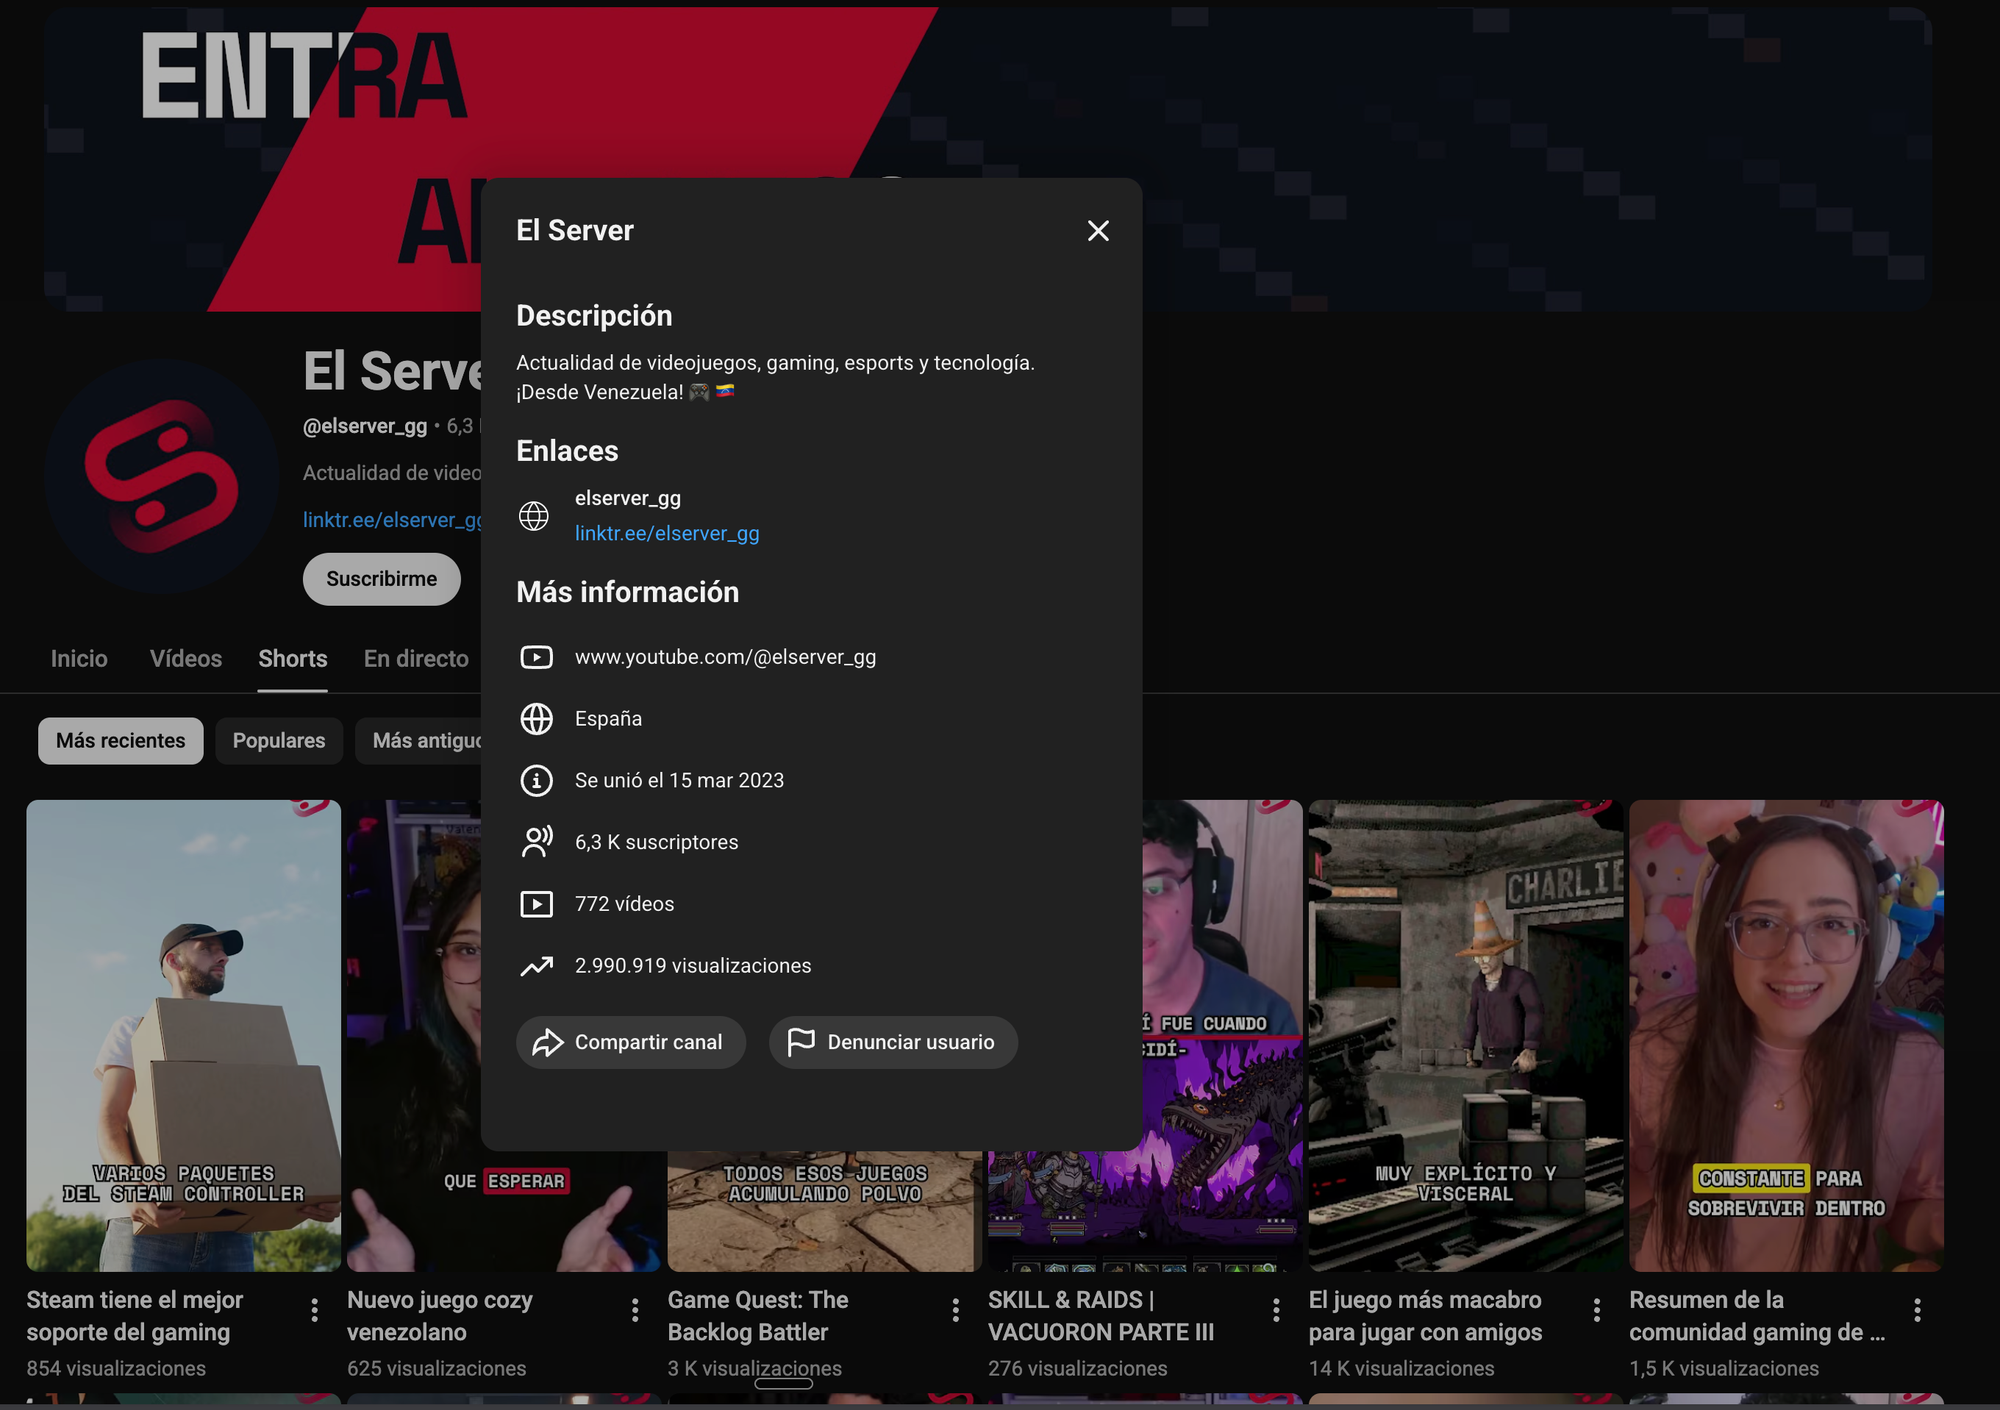Click the info icon beside the join date

click(536, 780)
